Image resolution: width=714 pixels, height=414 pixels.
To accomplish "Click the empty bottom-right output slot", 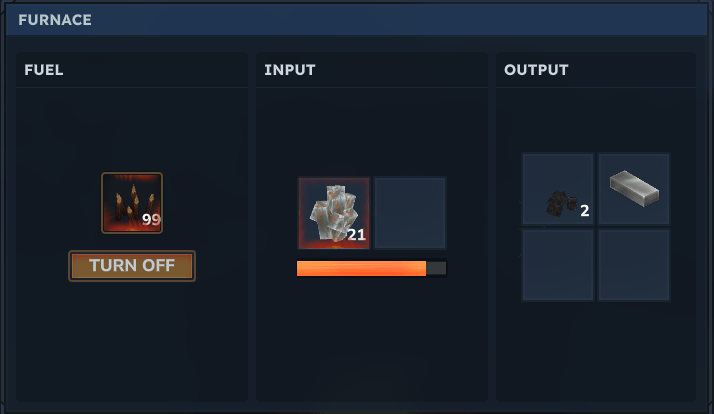I will click(634, 265).
